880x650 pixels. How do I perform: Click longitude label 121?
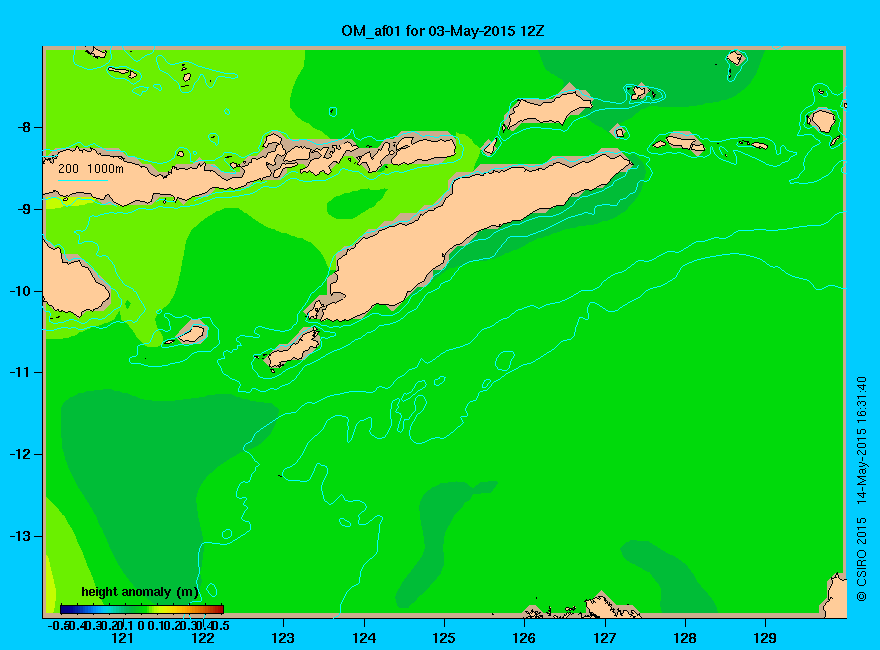point(122,638)
